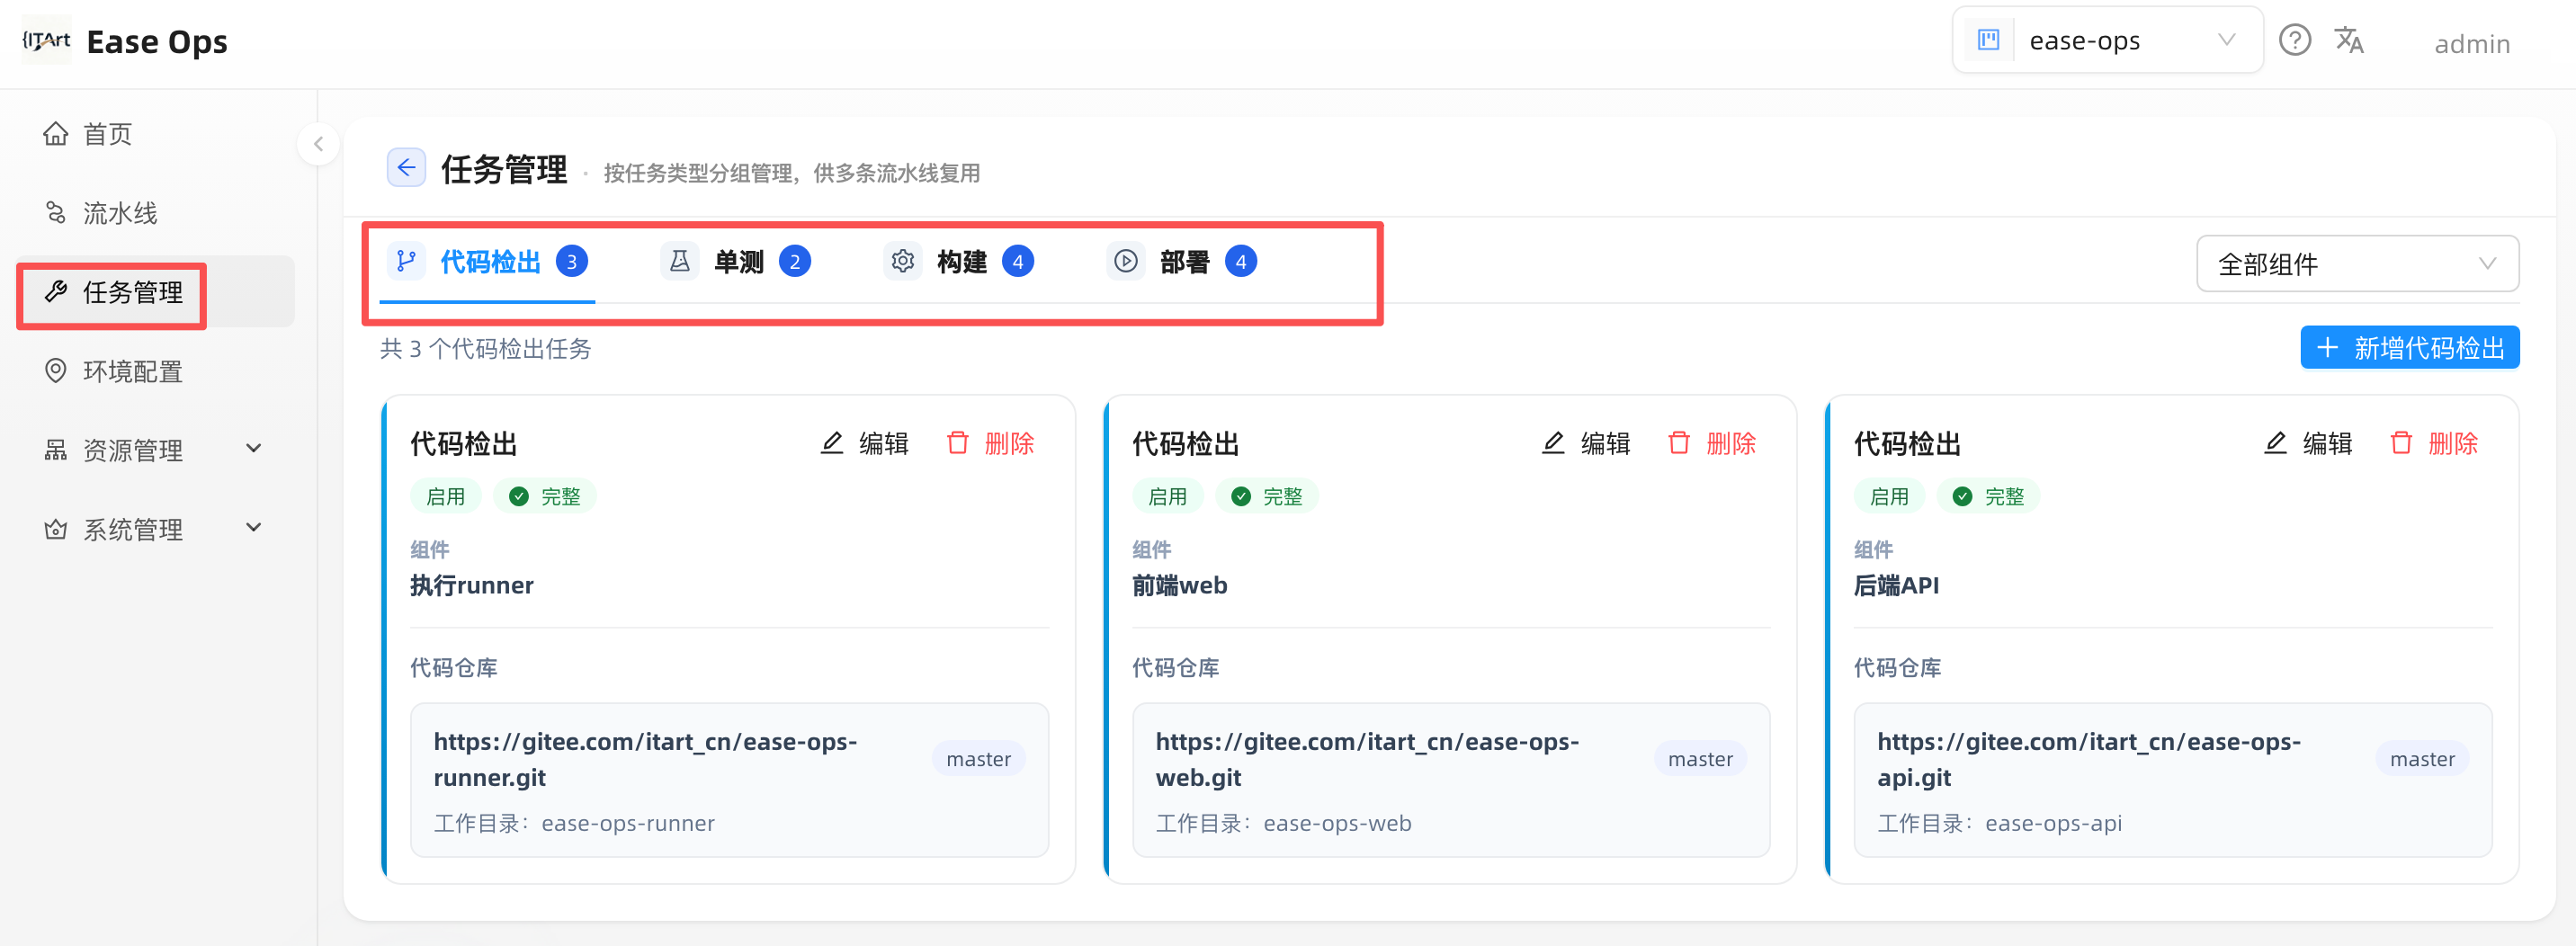Open the 部署 tab
The height and width of the screenshot is (946, 2576).
tap(1183, 262)
